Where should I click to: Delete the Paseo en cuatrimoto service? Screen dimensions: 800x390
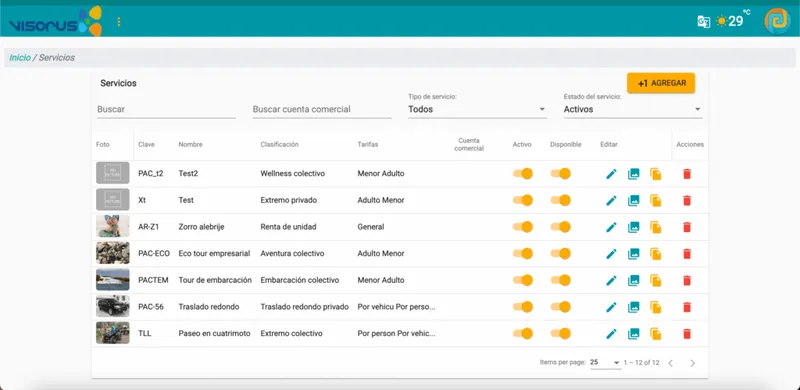click(687, 334)
